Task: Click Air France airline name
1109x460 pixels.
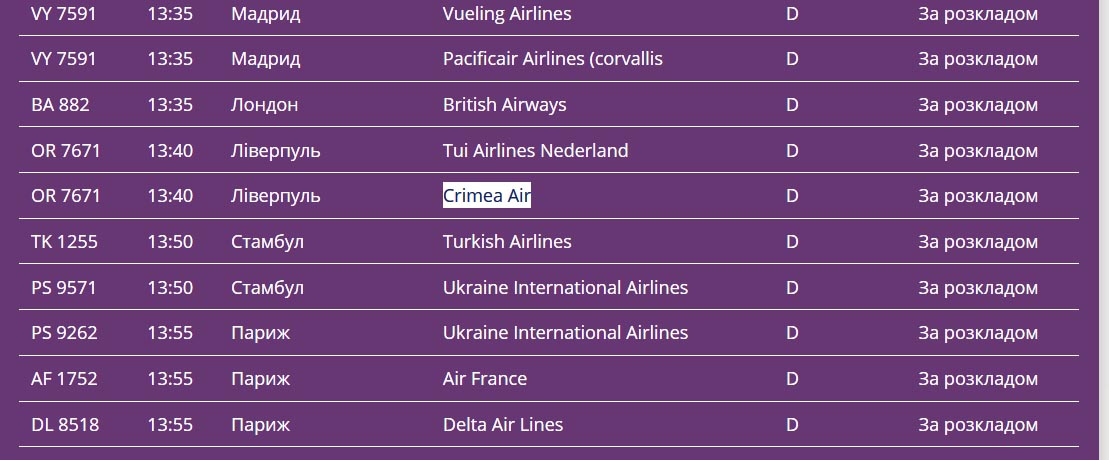Action: [x=484, y=379]
